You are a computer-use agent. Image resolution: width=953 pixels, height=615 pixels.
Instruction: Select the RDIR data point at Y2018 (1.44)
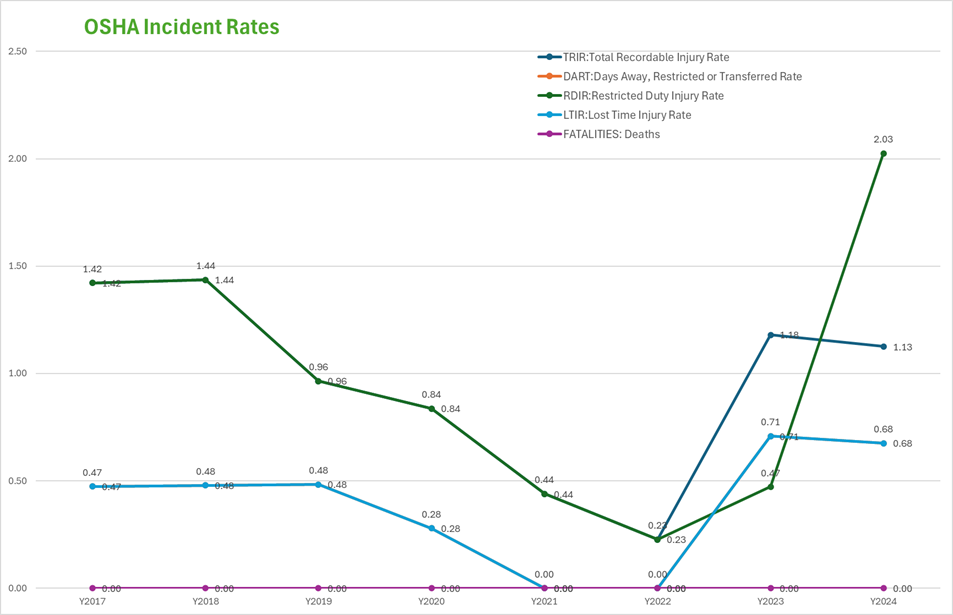click(x=205, y=280)
